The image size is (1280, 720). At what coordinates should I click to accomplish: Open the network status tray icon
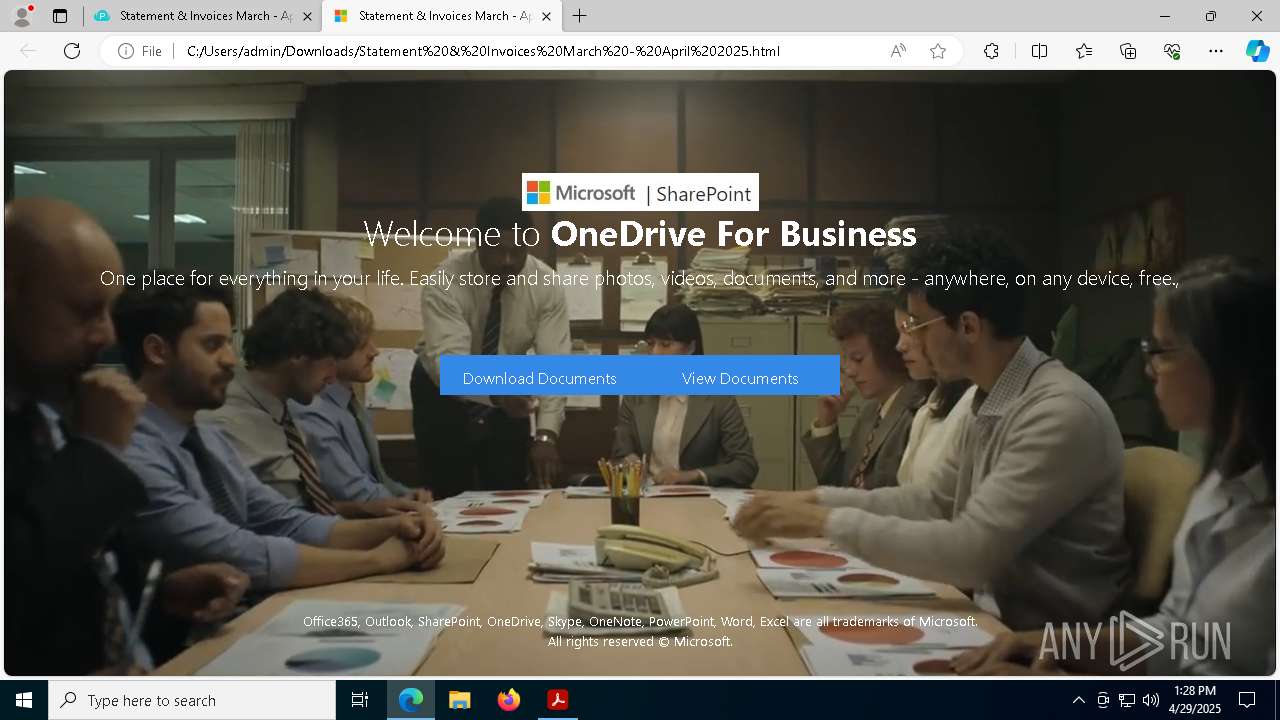[1127, 700]
